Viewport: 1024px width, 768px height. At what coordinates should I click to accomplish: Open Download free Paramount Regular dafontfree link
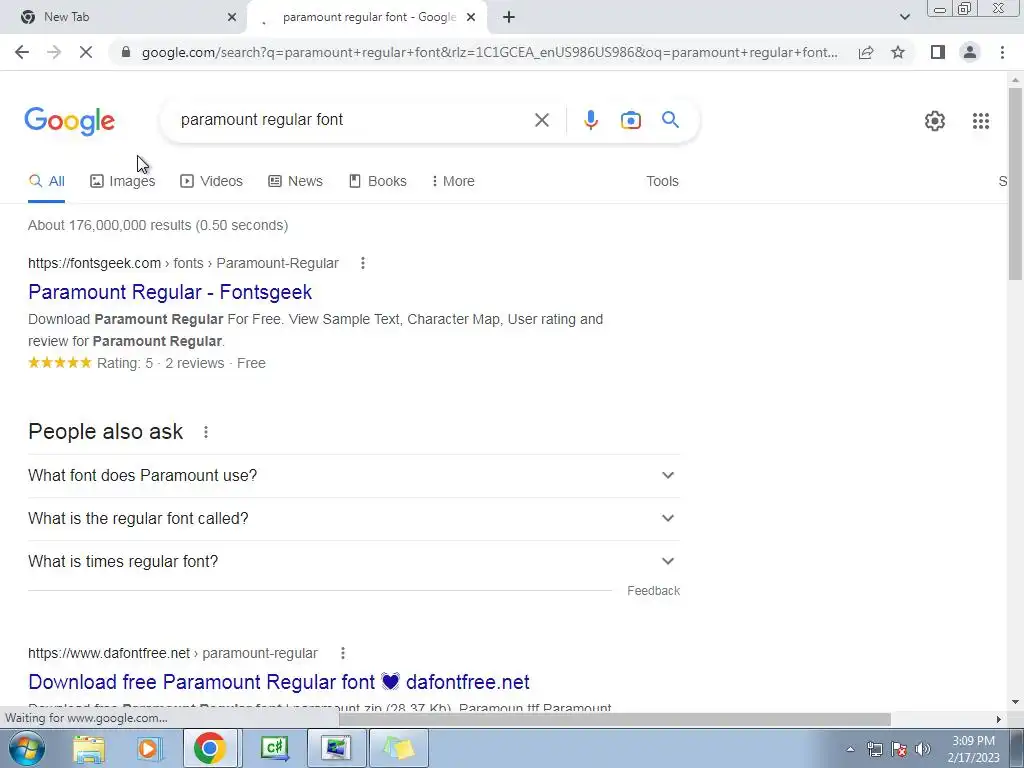pyautogui.click(x=279, y=682)
